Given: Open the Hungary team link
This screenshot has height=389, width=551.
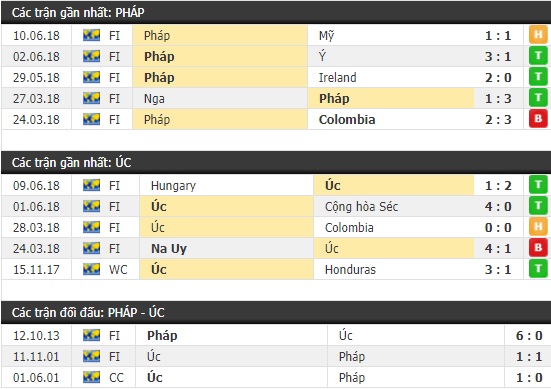Looking at the screenshot, I should tap(173, 186).
